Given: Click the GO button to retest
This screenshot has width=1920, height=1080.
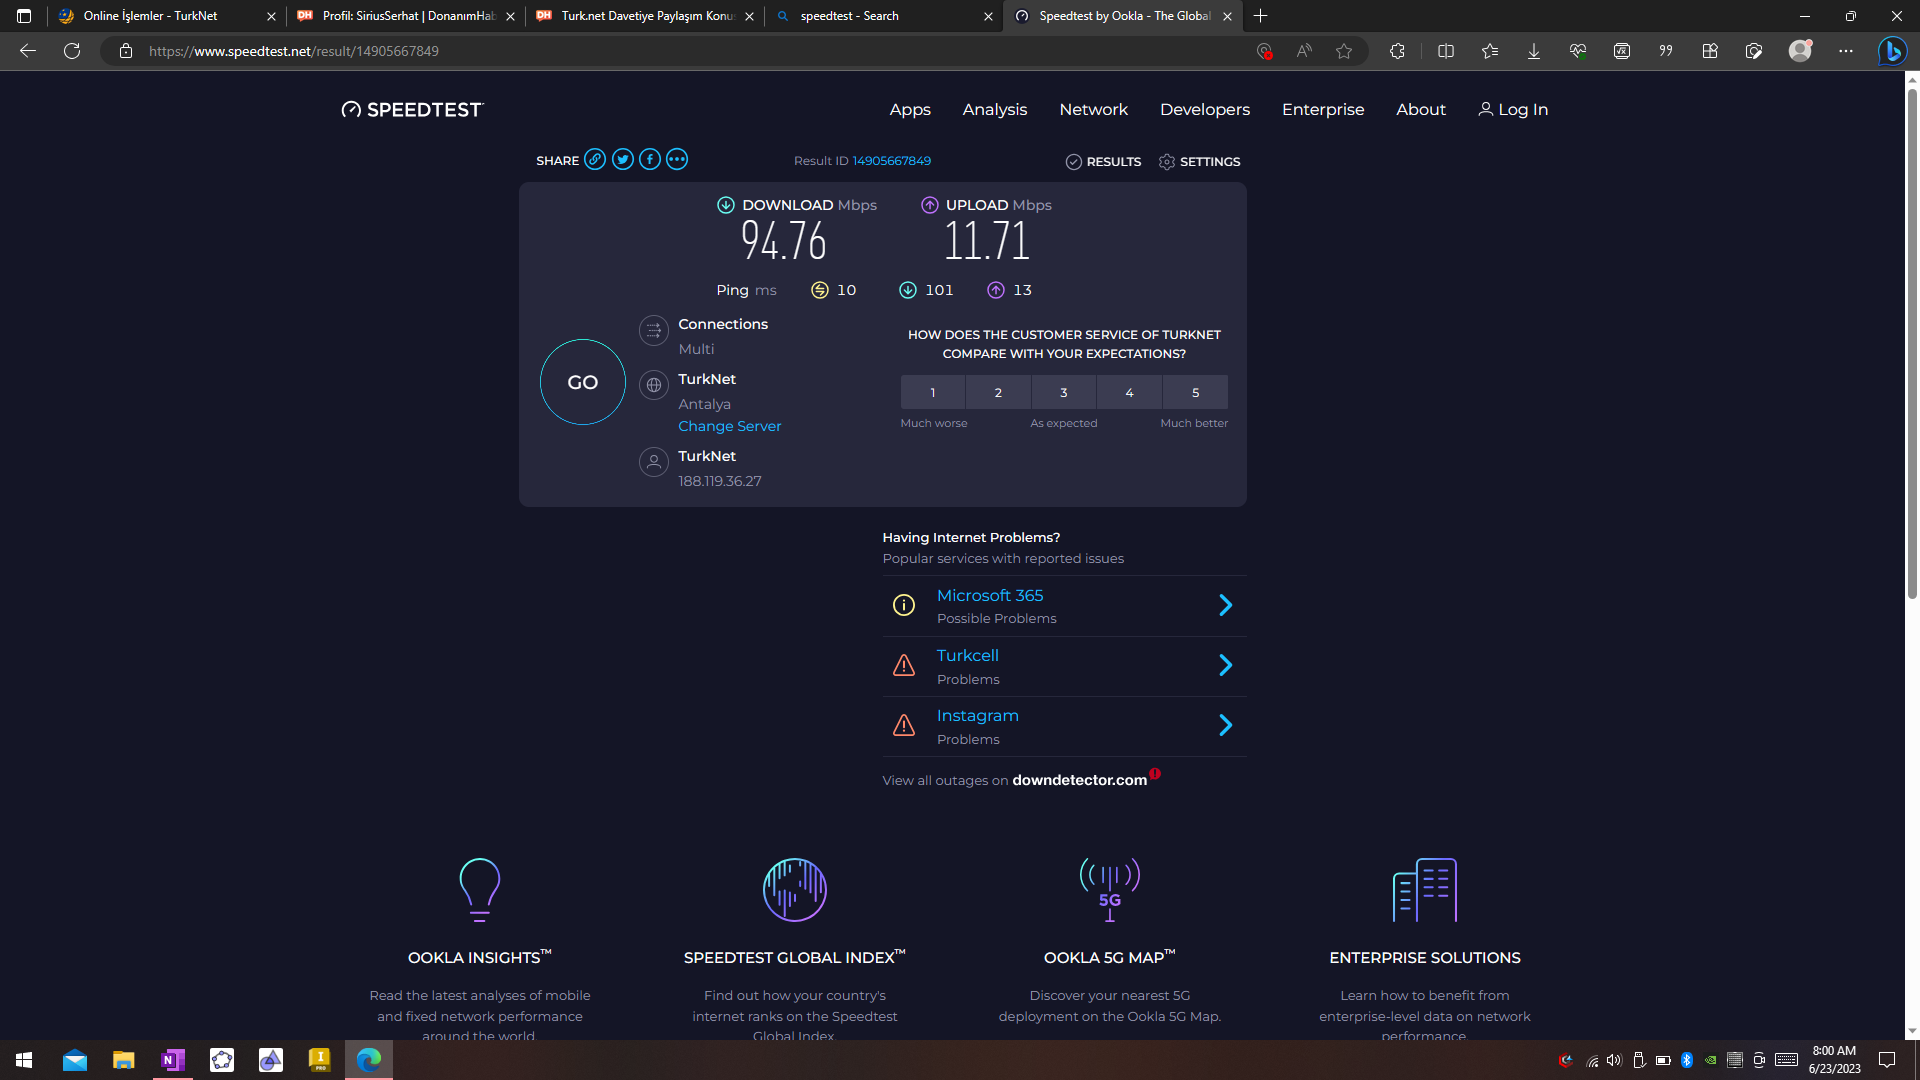Looking at the screenshot, I should pyautogui.click(x=583, y=382).
